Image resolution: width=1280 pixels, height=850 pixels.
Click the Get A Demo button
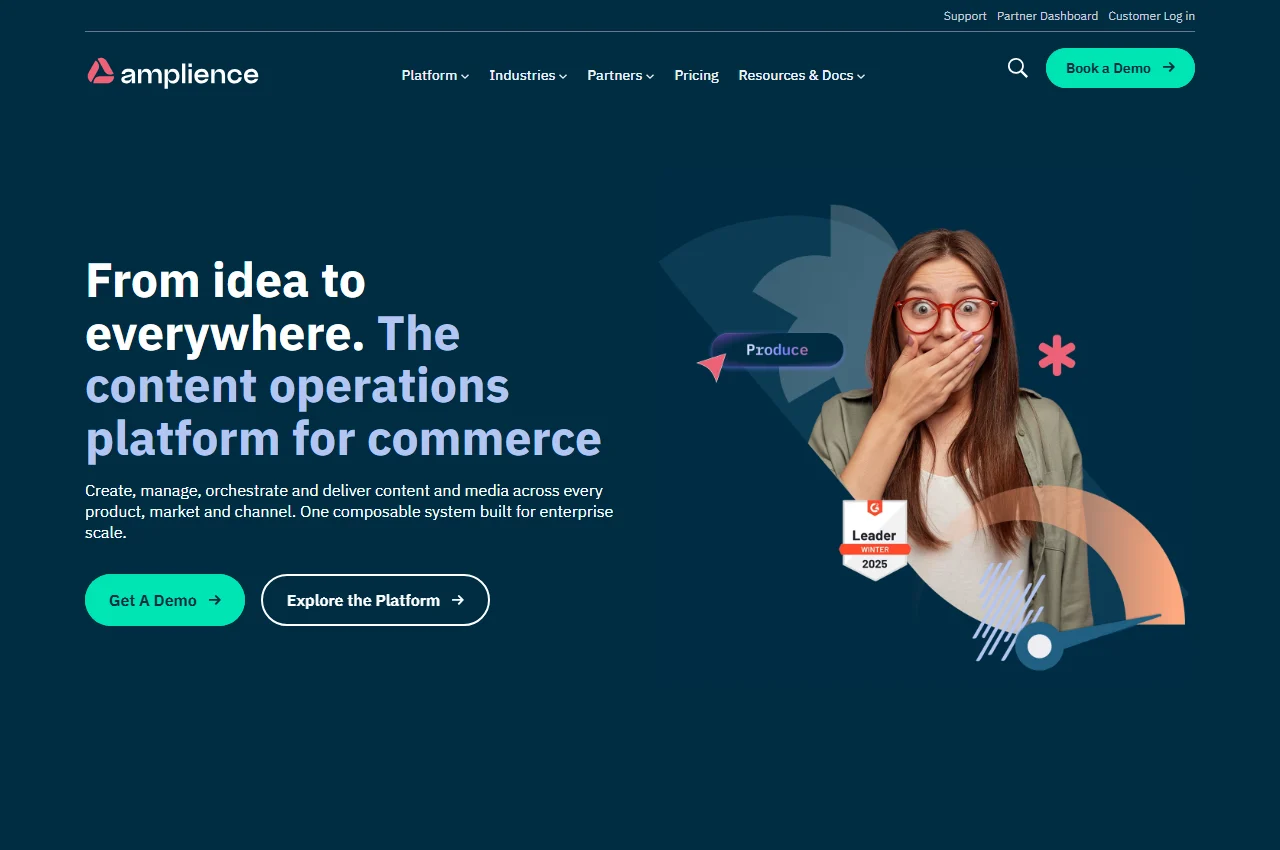(165, 600)
